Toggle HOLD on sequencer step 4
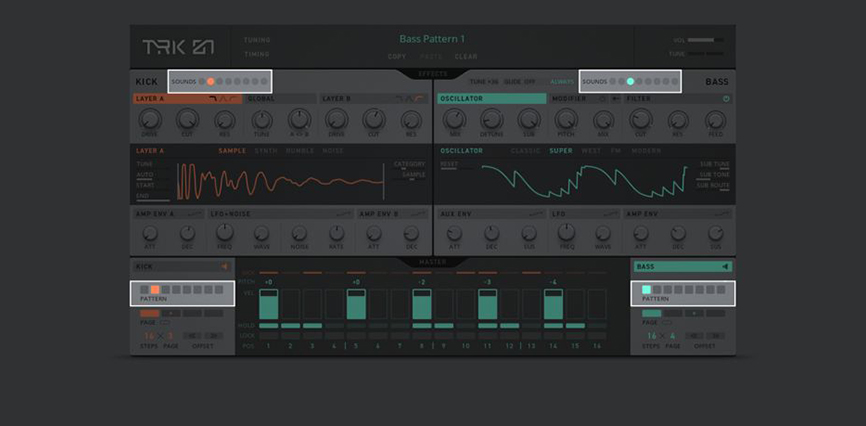Viewport: 866px width, 426px height. tap(334, 325)
